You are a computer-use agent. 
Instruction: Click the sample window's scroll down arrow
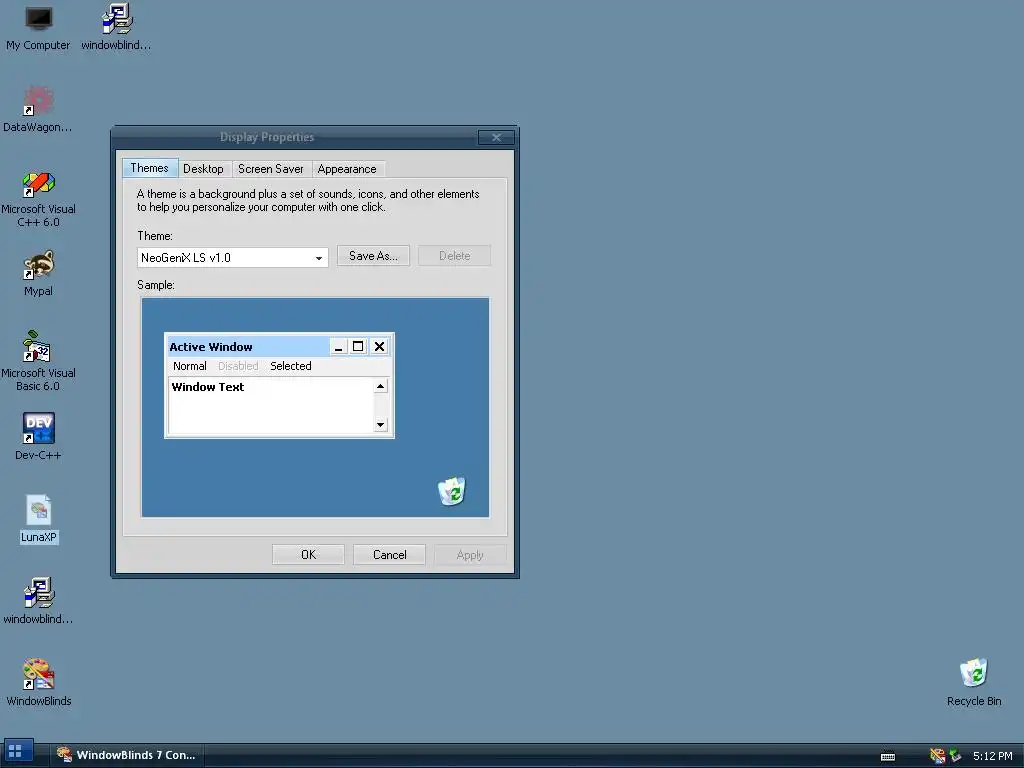[380, 425]
